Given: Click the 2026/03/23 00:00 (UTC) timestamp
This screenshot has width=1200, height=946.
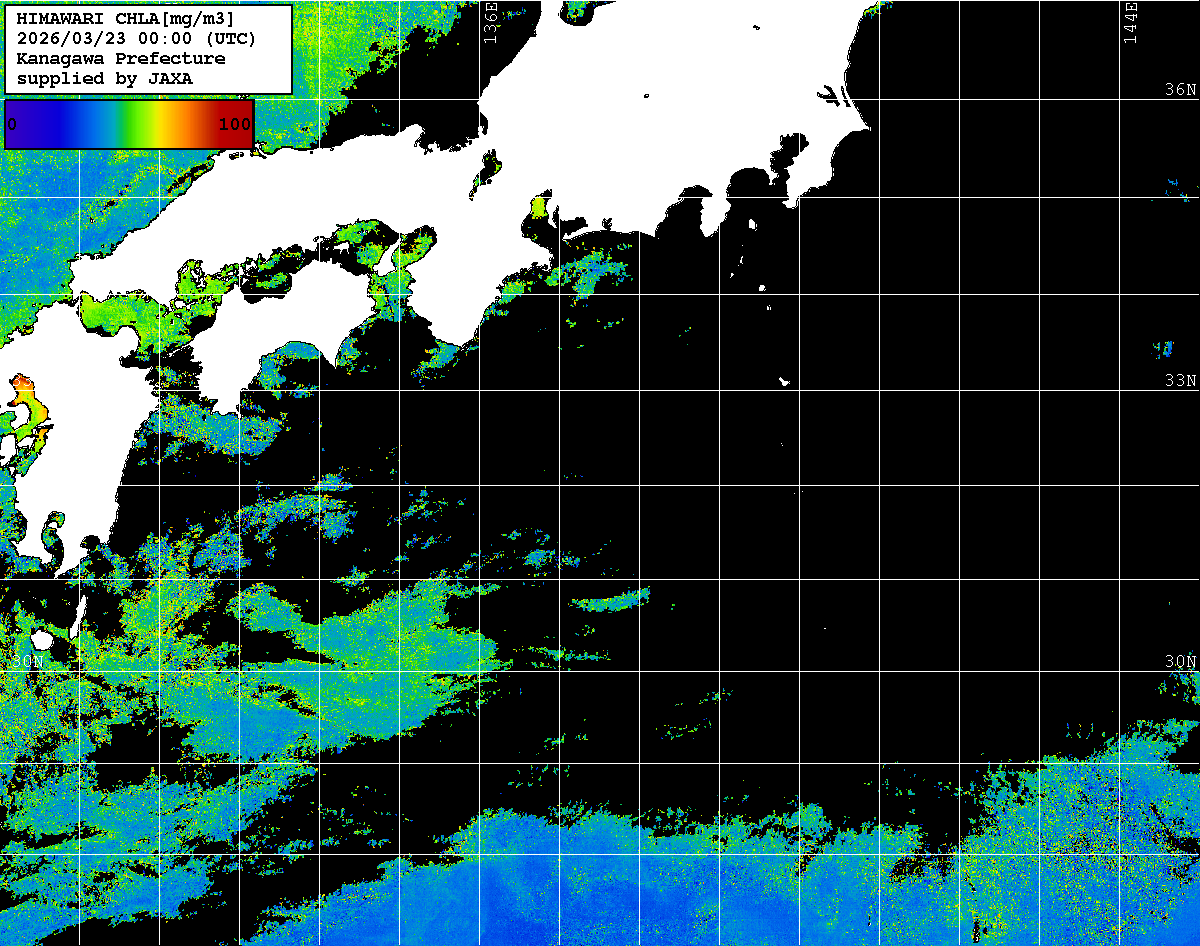Looking at the screenshot, I should coord(136,39).
